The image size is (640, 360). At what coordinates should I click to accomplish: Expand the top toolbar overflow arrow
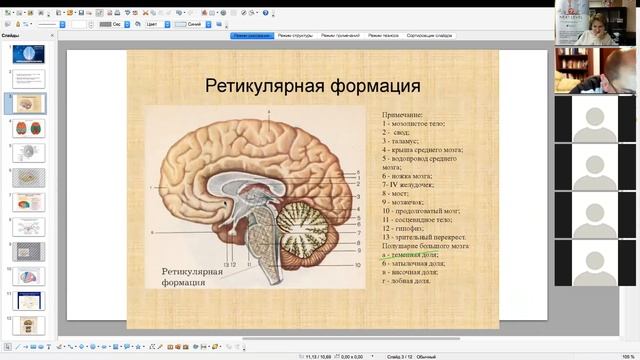(x=273, y=16)
